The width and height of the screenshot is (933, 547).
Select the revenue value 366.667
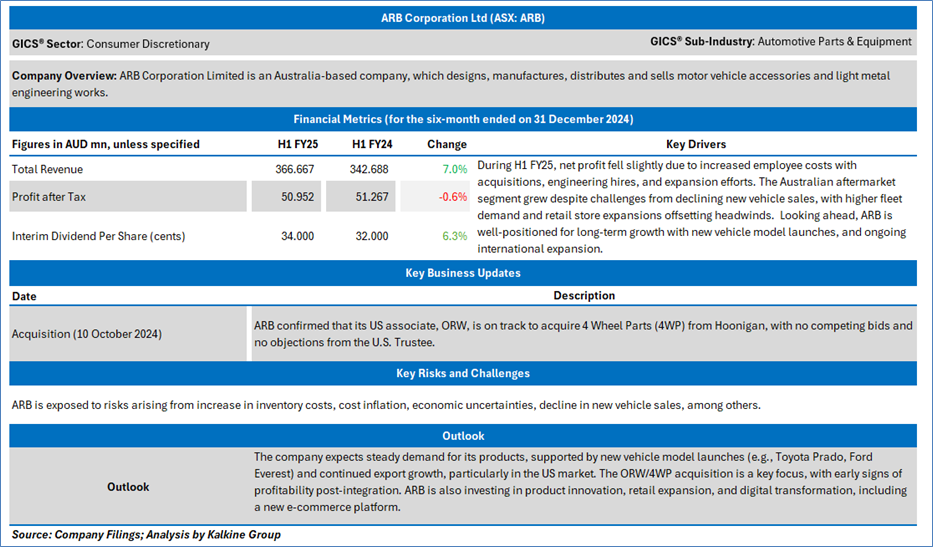pyautogui.click(x=295, y=170)
